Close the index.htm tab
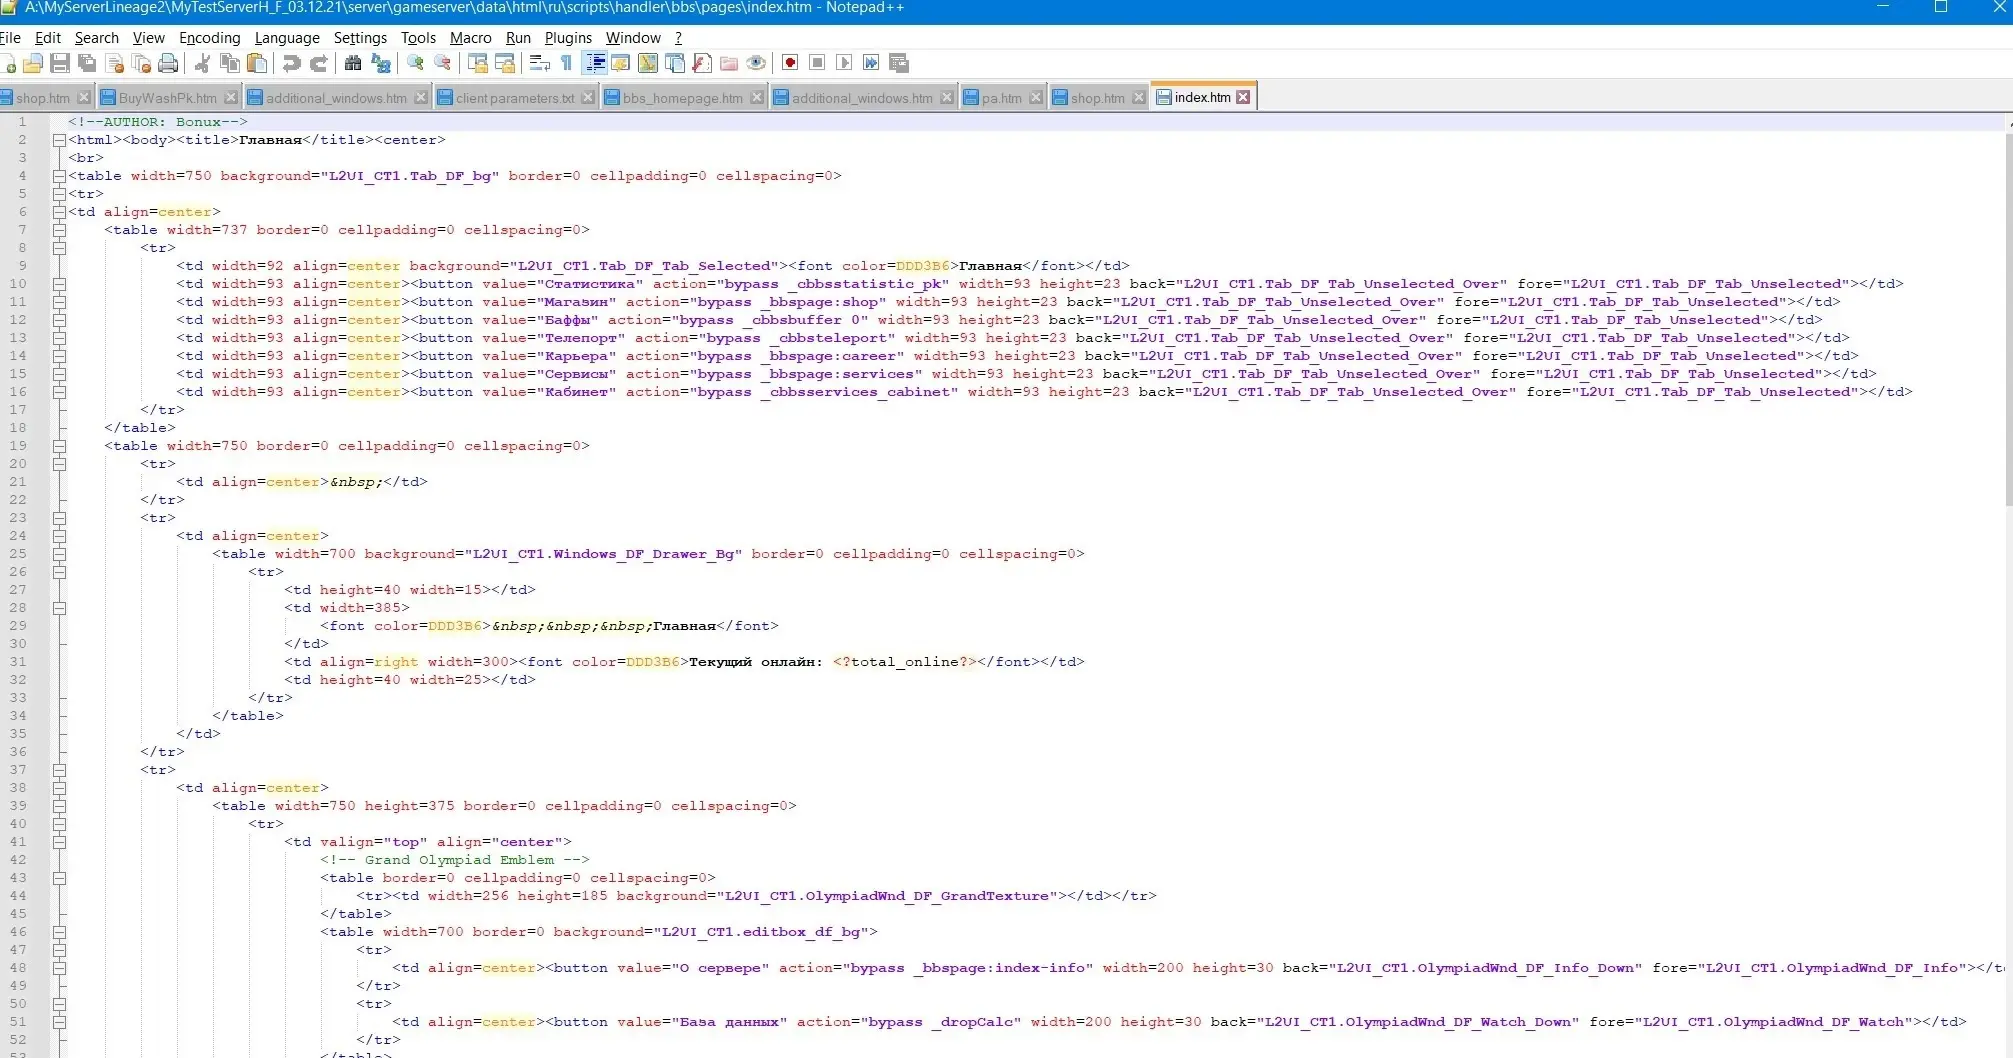Image resolution: width=2013 pixels, height=1058 pixels. 1243,97
